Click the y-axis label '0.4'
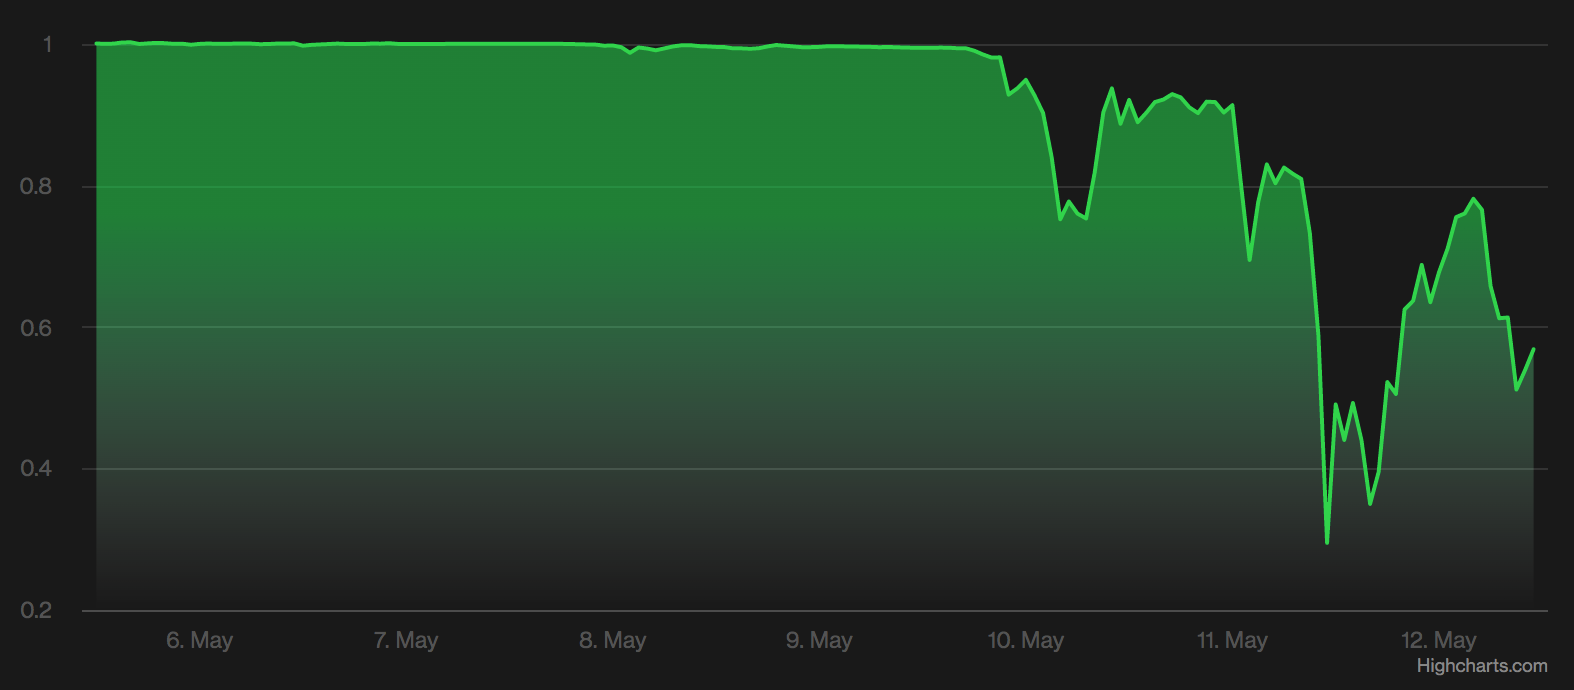 (36, 469)
